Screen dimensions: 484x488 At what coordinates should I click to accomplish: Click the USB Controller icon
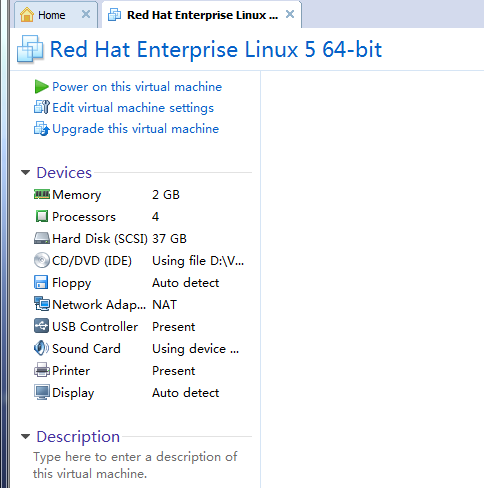coord(41,326)
